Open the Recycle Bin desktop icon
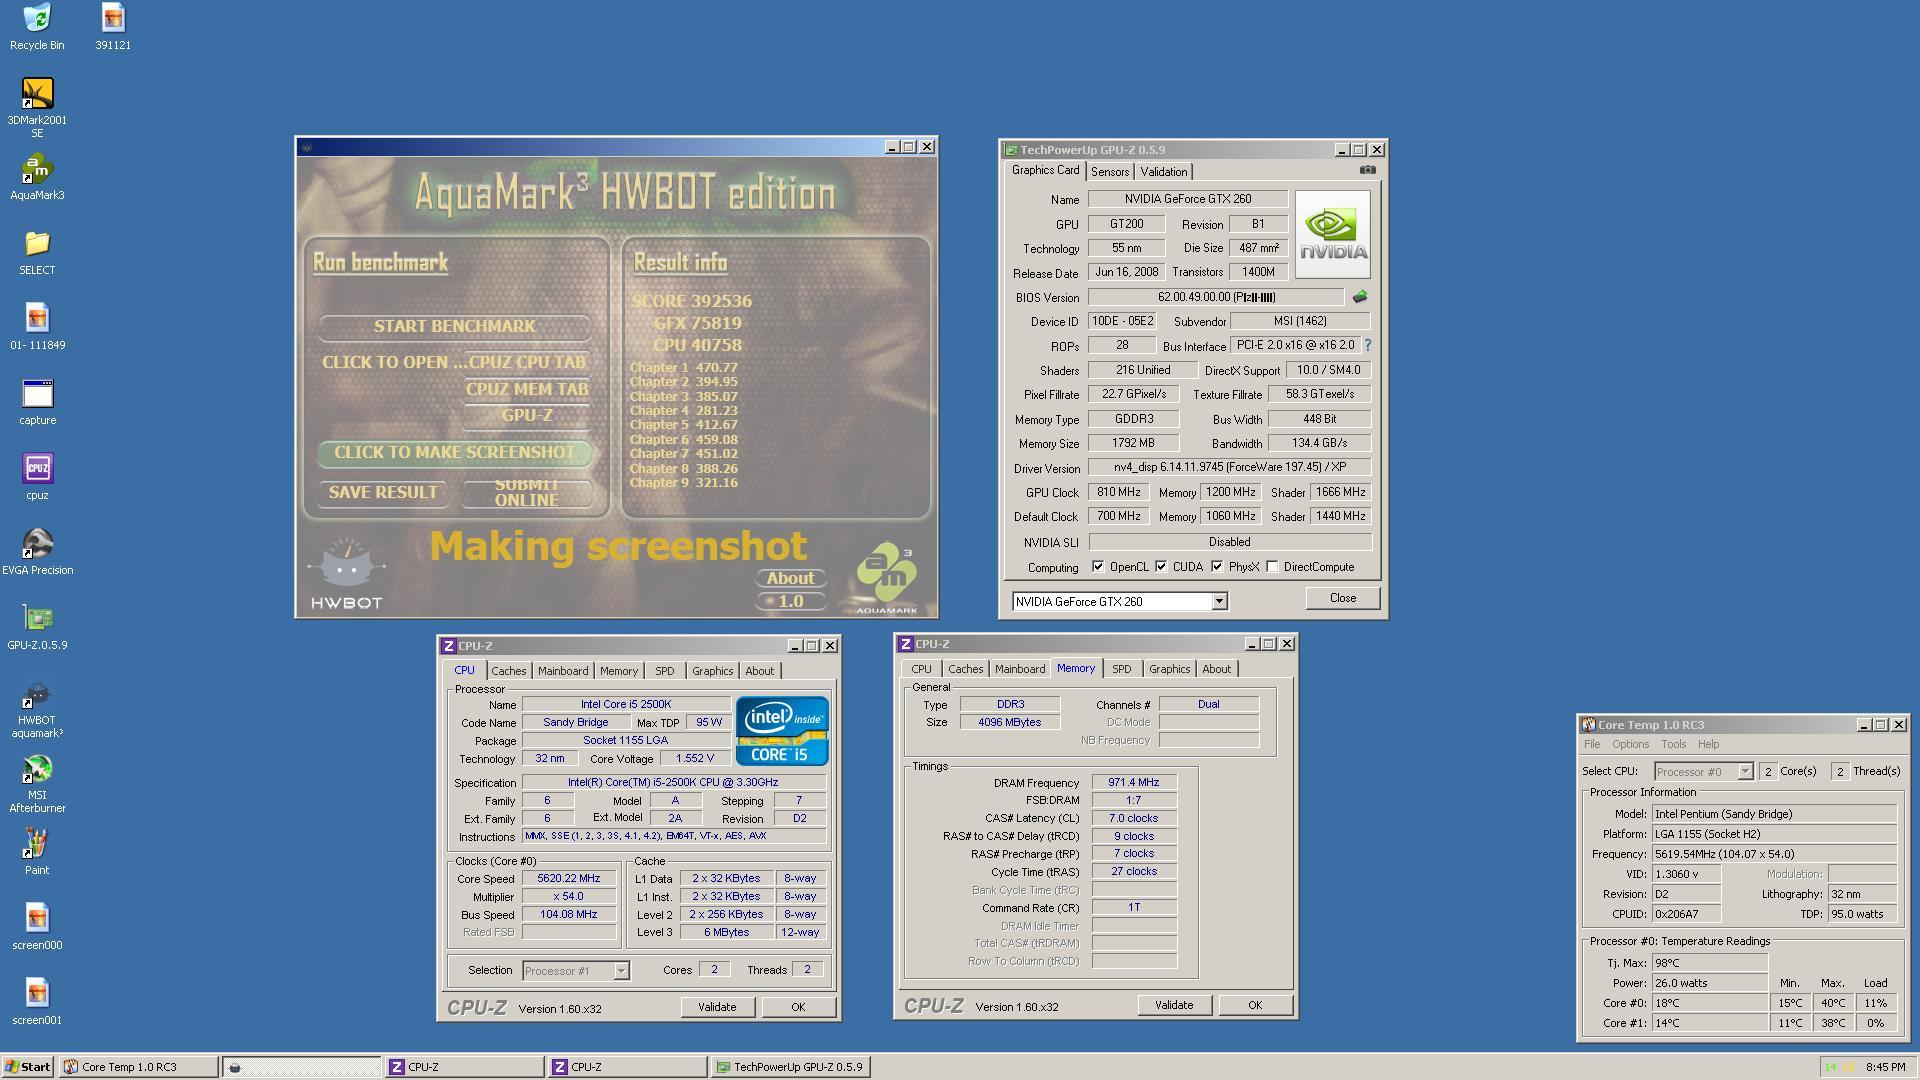This screenshot has width=1920, height=1080. point(37,26)
